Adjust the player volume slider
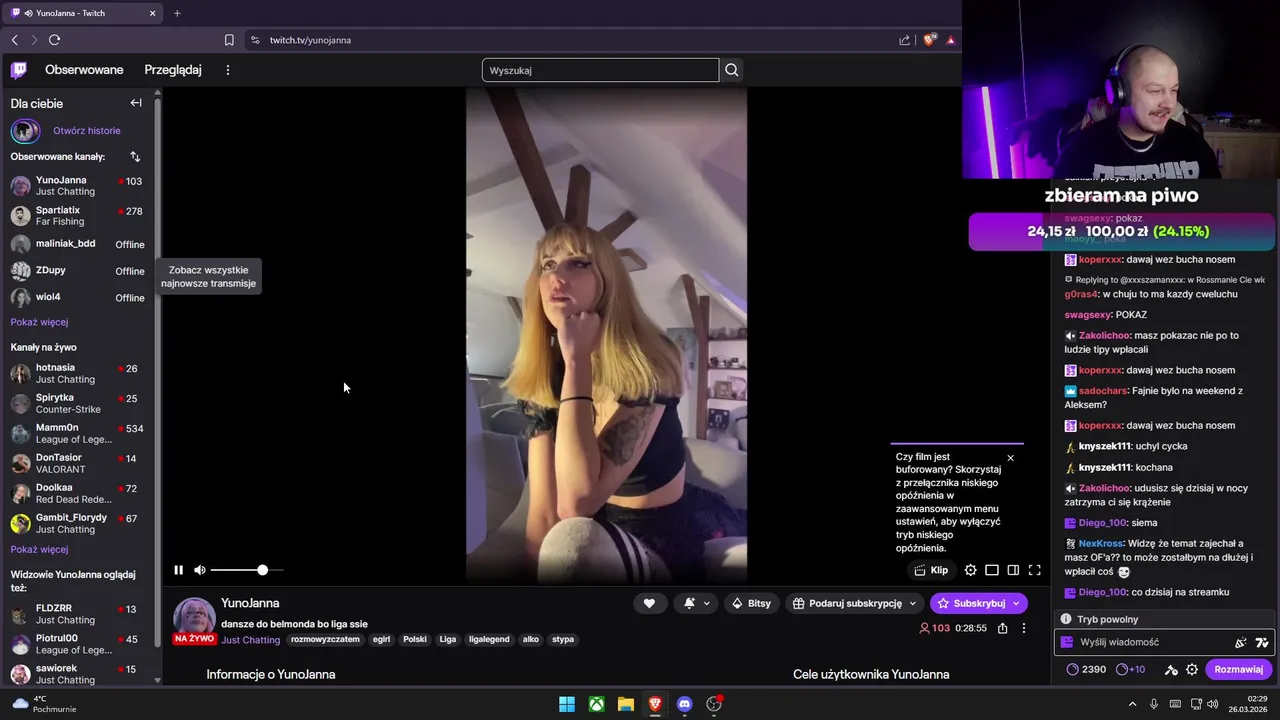The image size is (1280, 720). [246, 570]
